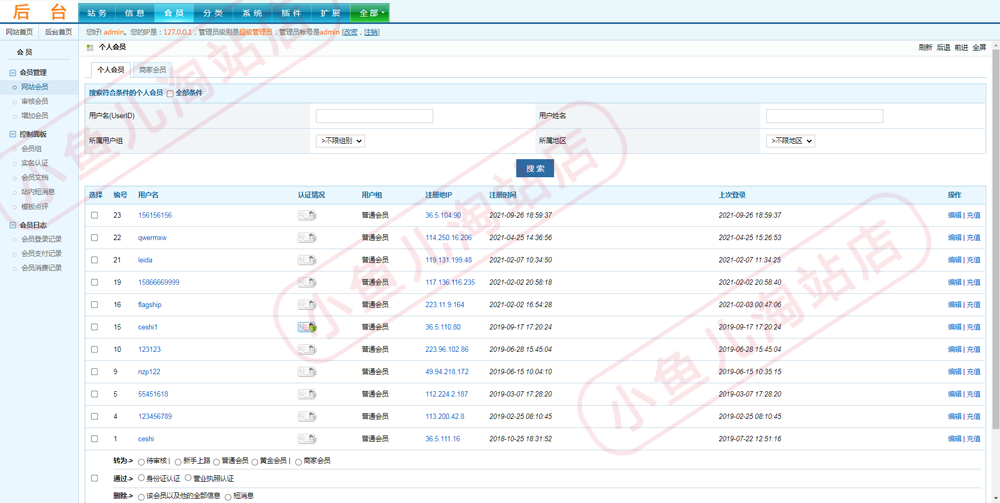The height and width of the screenshot is (503, 1000).
Task: Click 充值 for user qwermxw
Action: pos(974,238)
